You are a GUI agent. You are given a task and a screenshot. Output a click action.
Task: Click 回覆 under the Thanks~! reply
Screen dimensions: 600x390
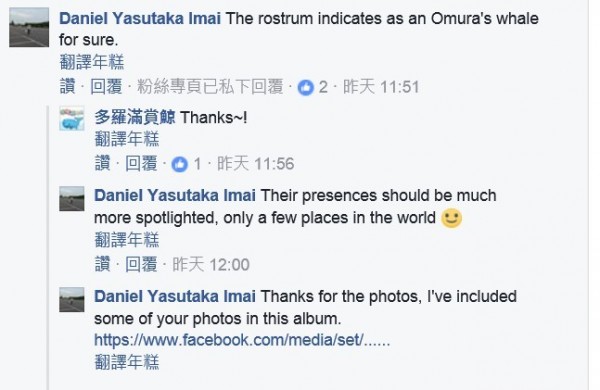(x=141, y=163)
